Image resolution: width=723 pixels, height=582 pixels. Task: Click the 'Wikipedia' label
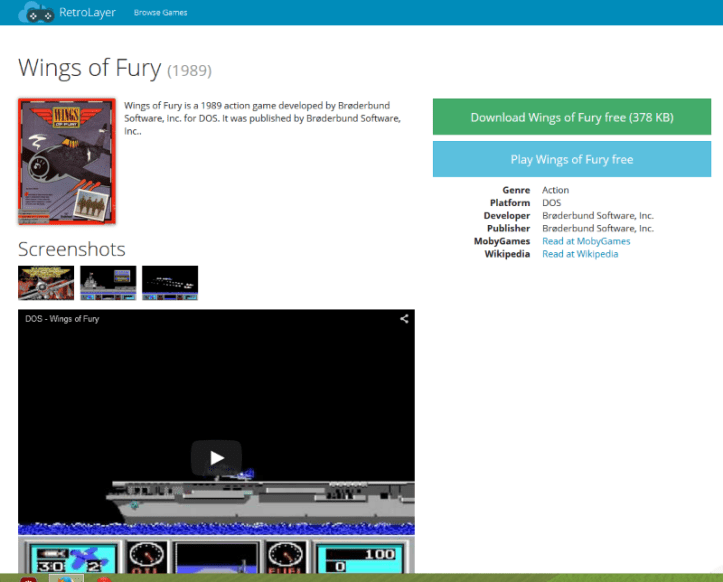pyautogui.click(x=507, y=254)
